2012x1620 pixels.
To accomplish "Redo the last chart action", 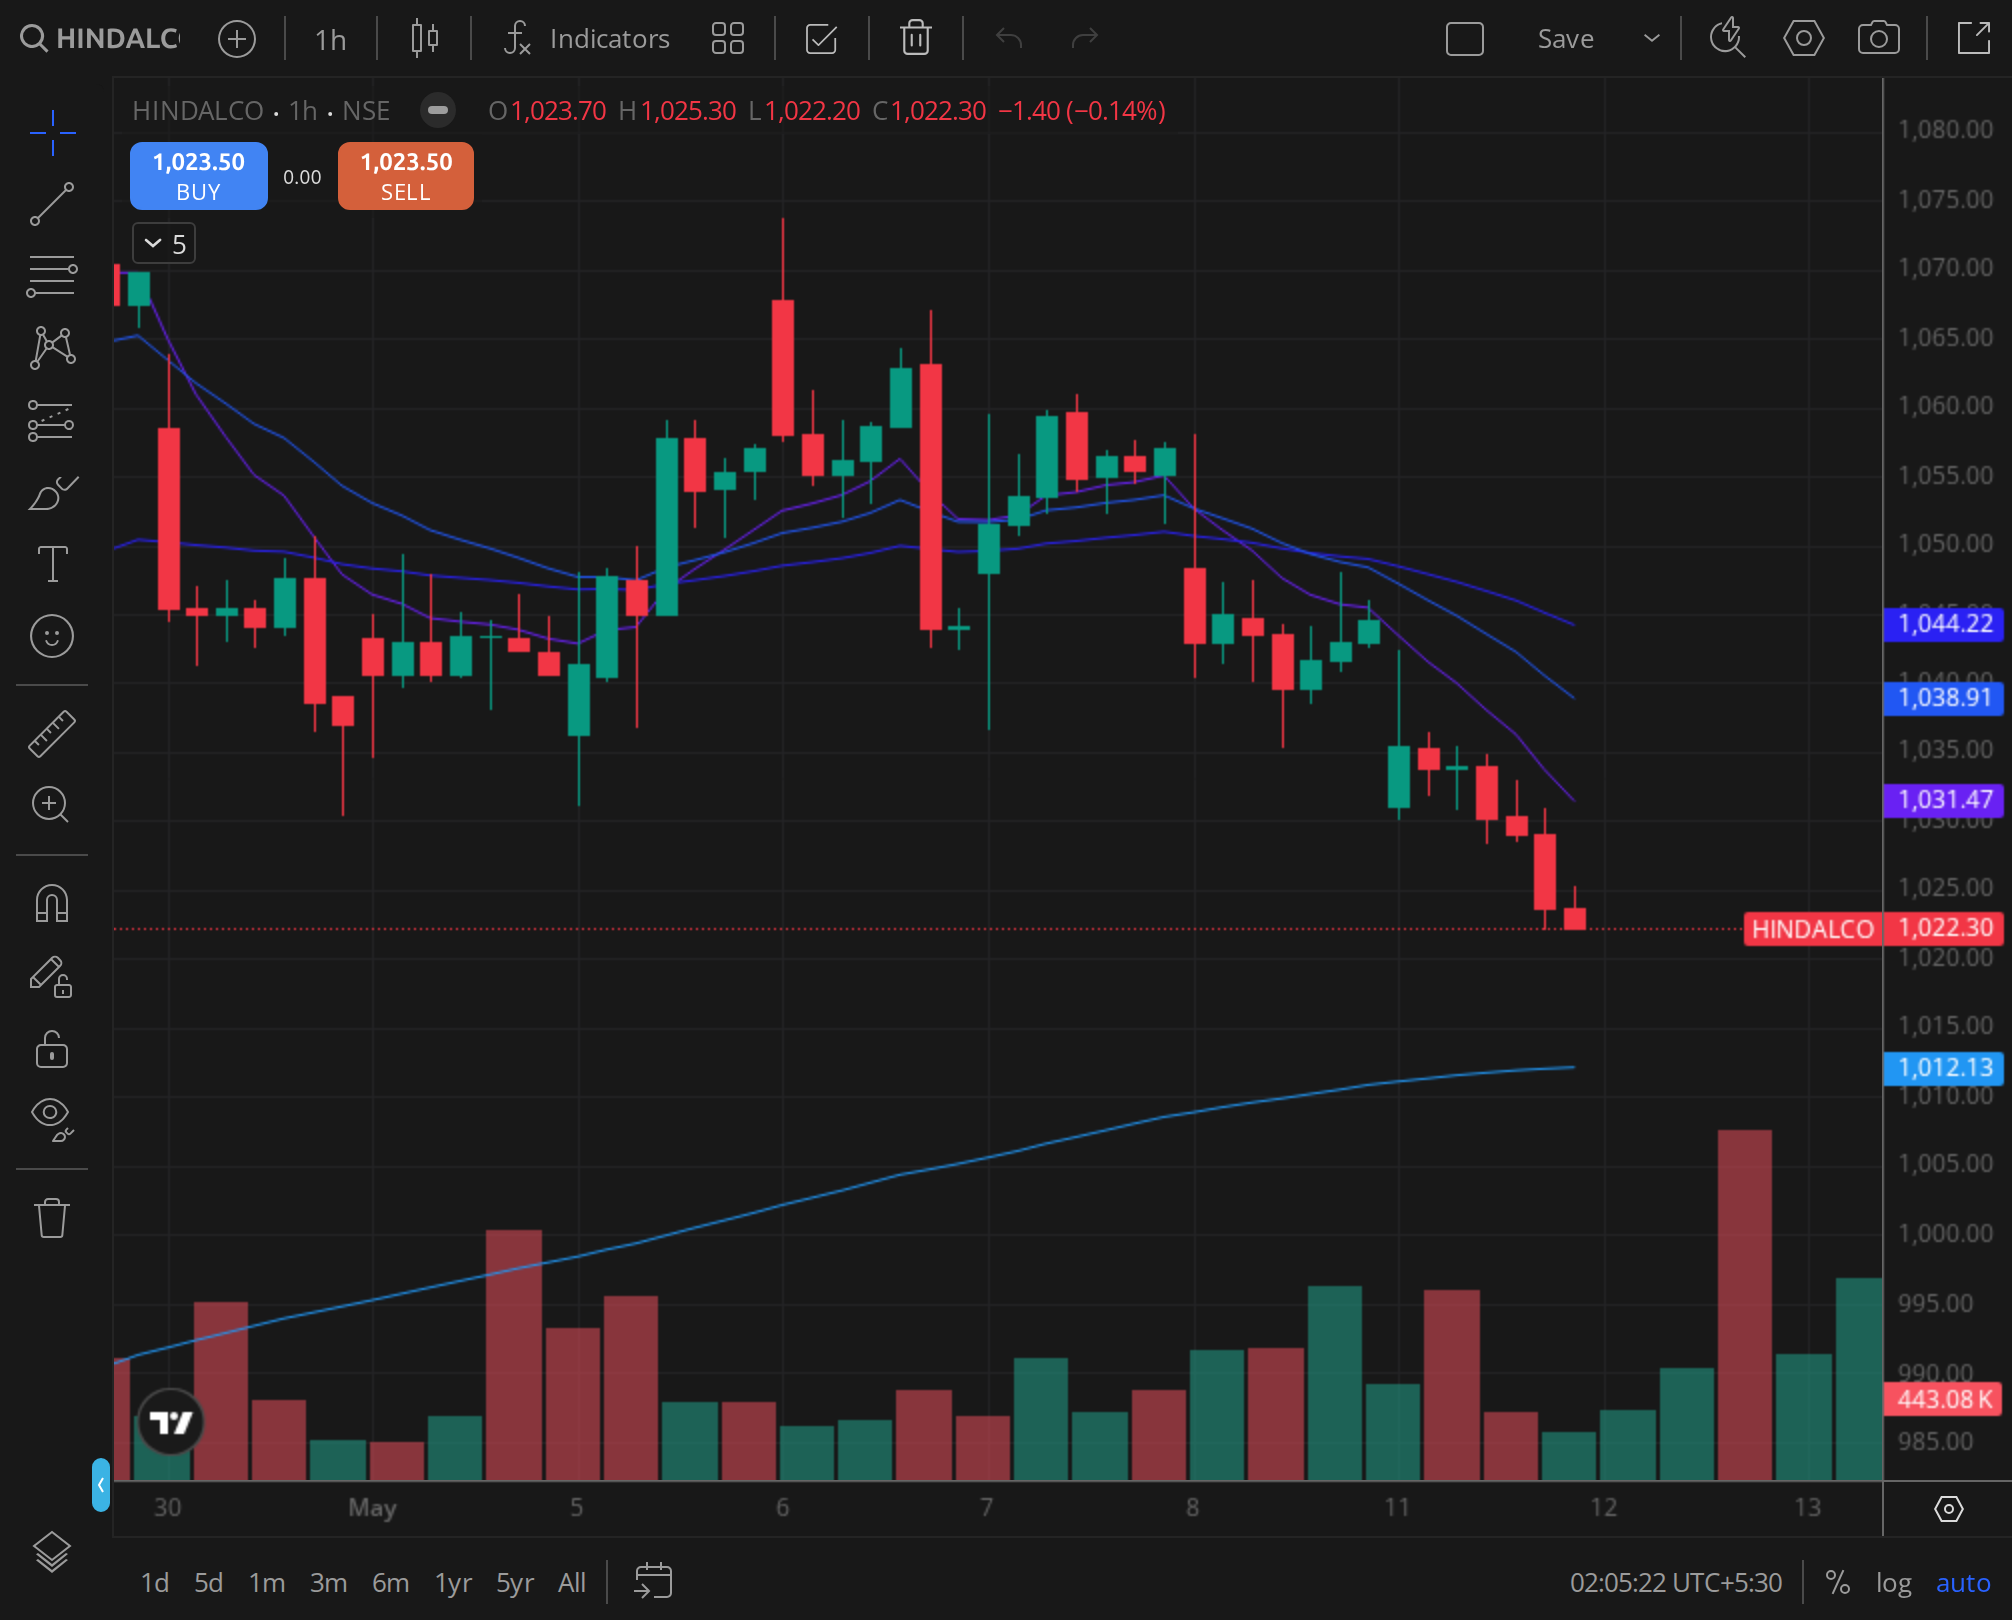I will click(x=1084, y=39).
